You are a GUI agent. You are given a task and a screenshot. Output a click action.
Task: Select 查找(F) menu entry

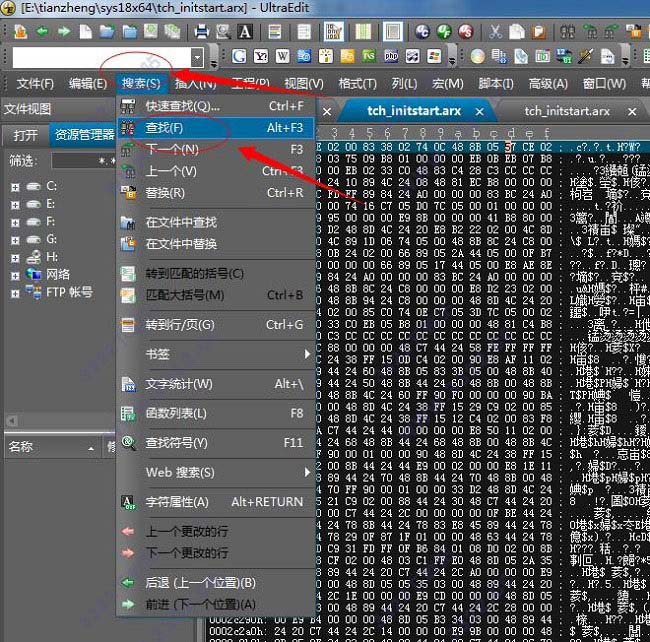[215, 128]
